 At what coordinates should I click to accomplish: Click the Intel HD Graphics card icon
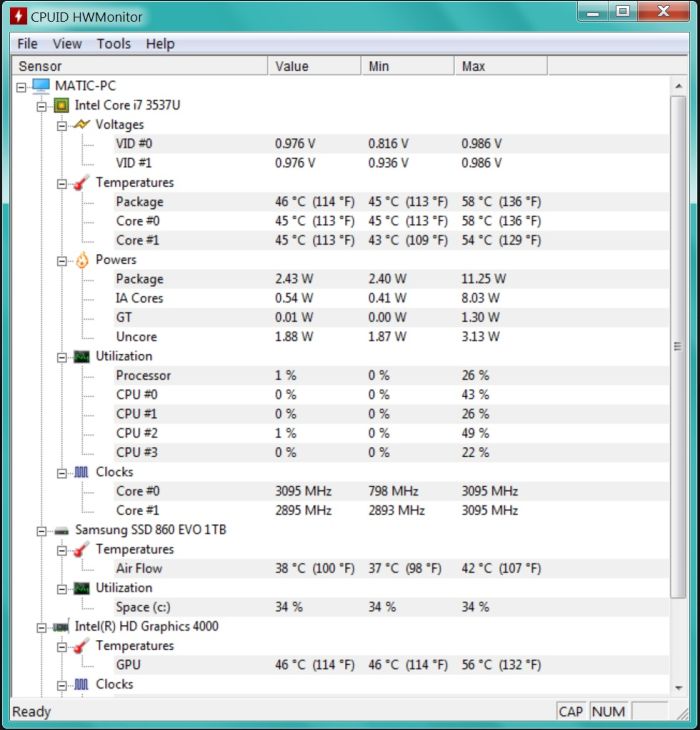pos(61,627)
